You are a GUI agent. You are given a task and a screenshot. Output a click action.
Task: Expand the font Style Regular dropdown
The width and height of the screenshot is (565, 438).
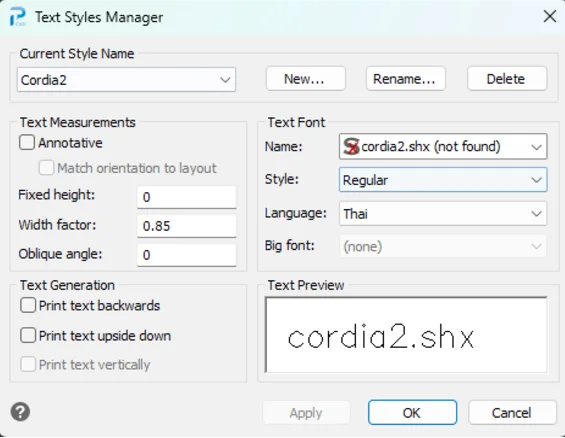(x=443, y=179)
